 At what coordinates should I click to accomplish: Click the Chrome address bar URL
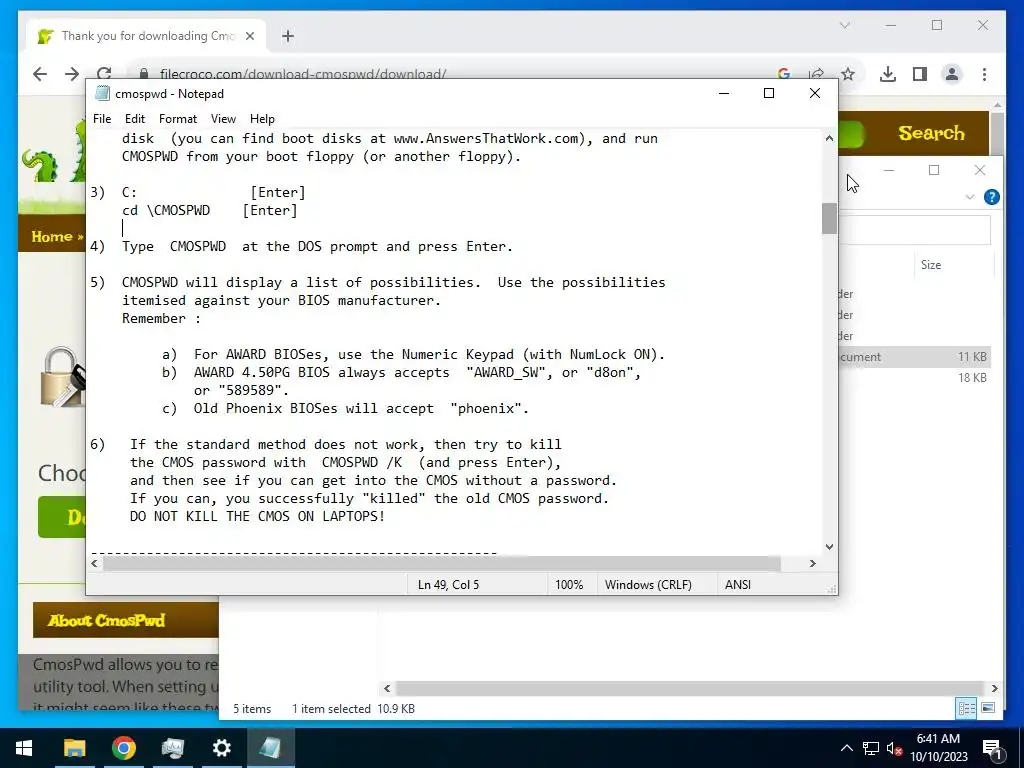(x=303, y=74)
